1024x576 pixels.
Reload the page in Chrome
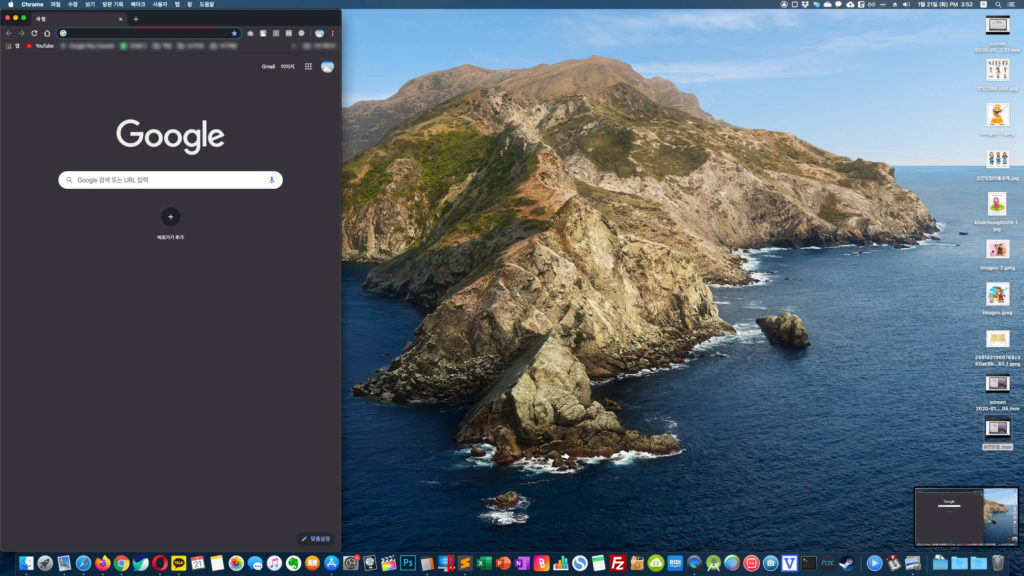click(34, 33)
